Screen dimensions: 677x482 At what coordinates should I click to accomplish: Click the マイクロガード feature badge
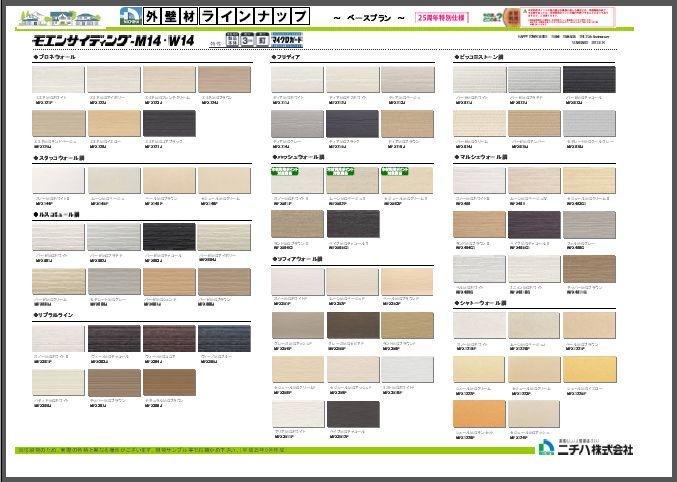coord(287,40)
